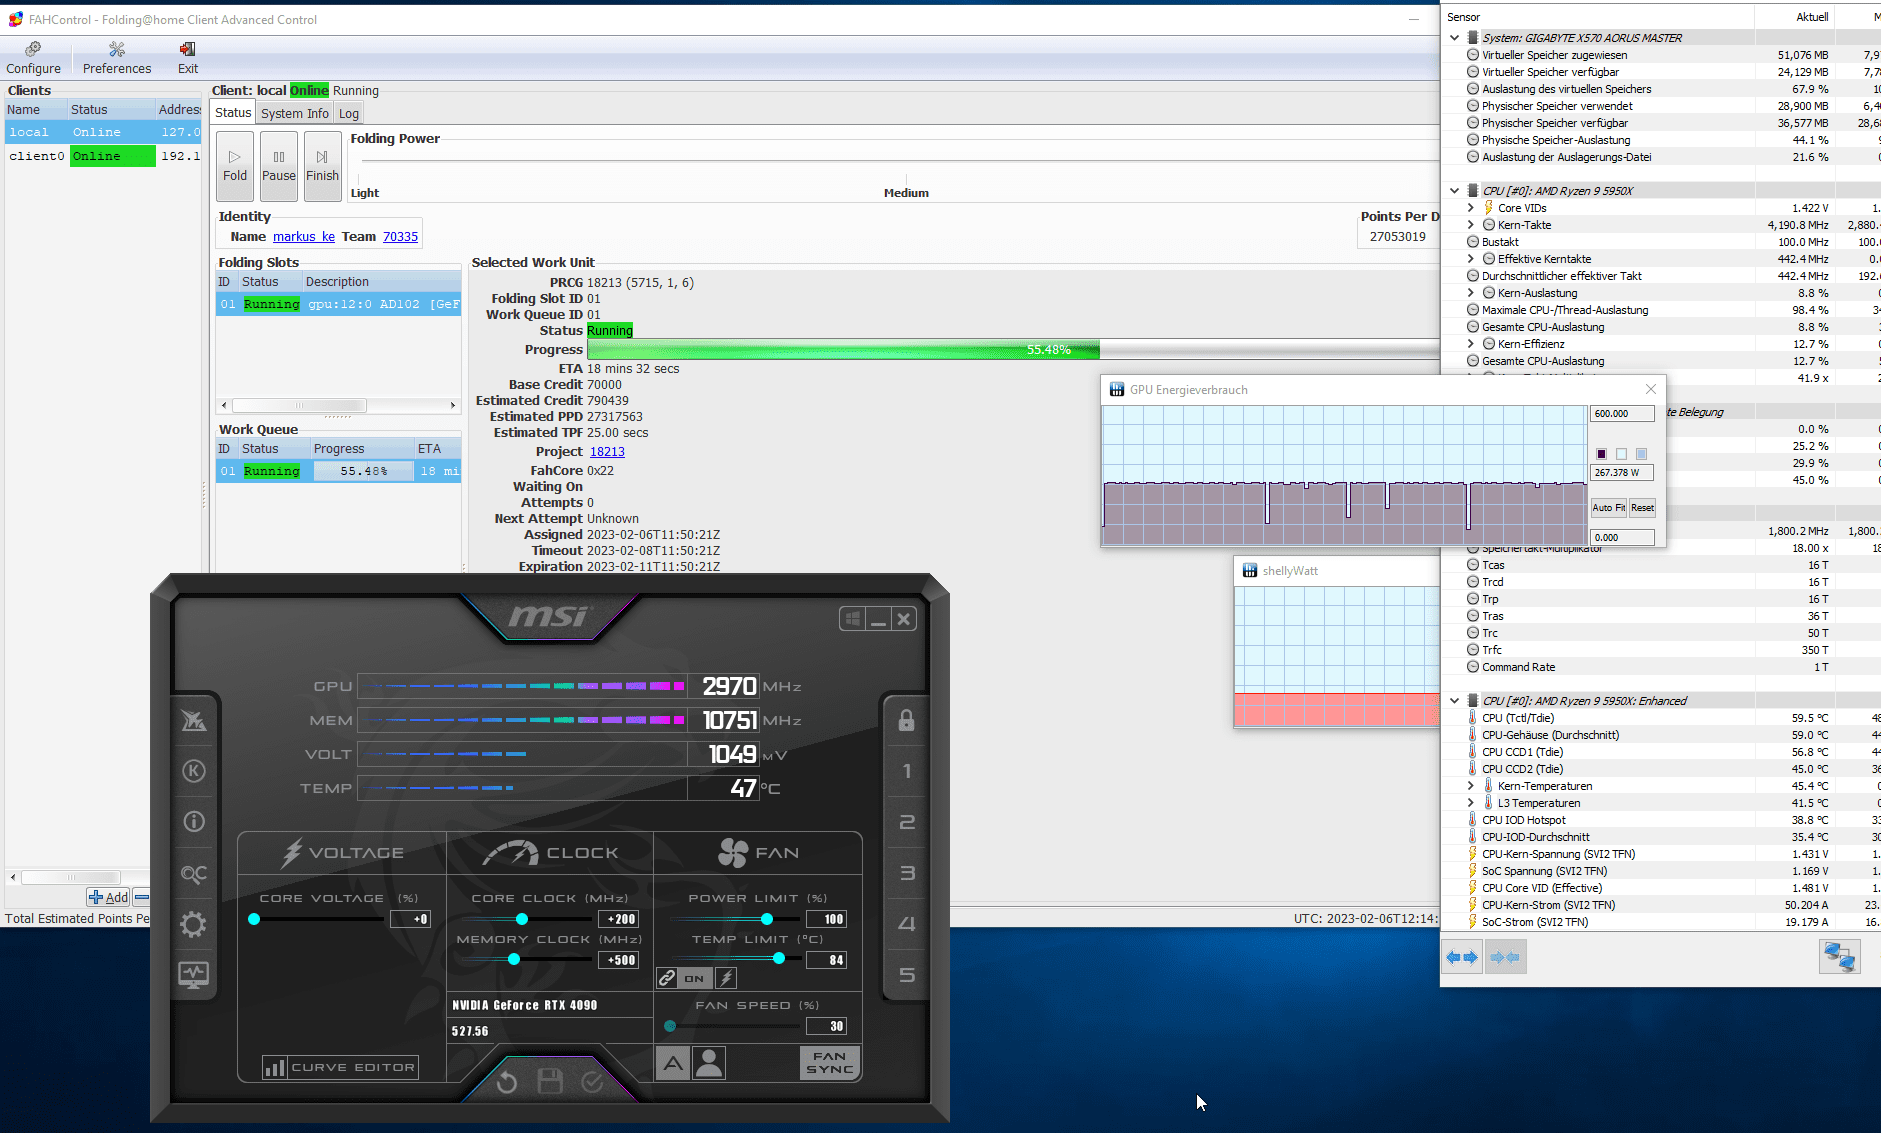The width and height of the screenshot is (1881, 1133).
Task: Open the markus_ke identity link
Action: [x=304, y=237]
